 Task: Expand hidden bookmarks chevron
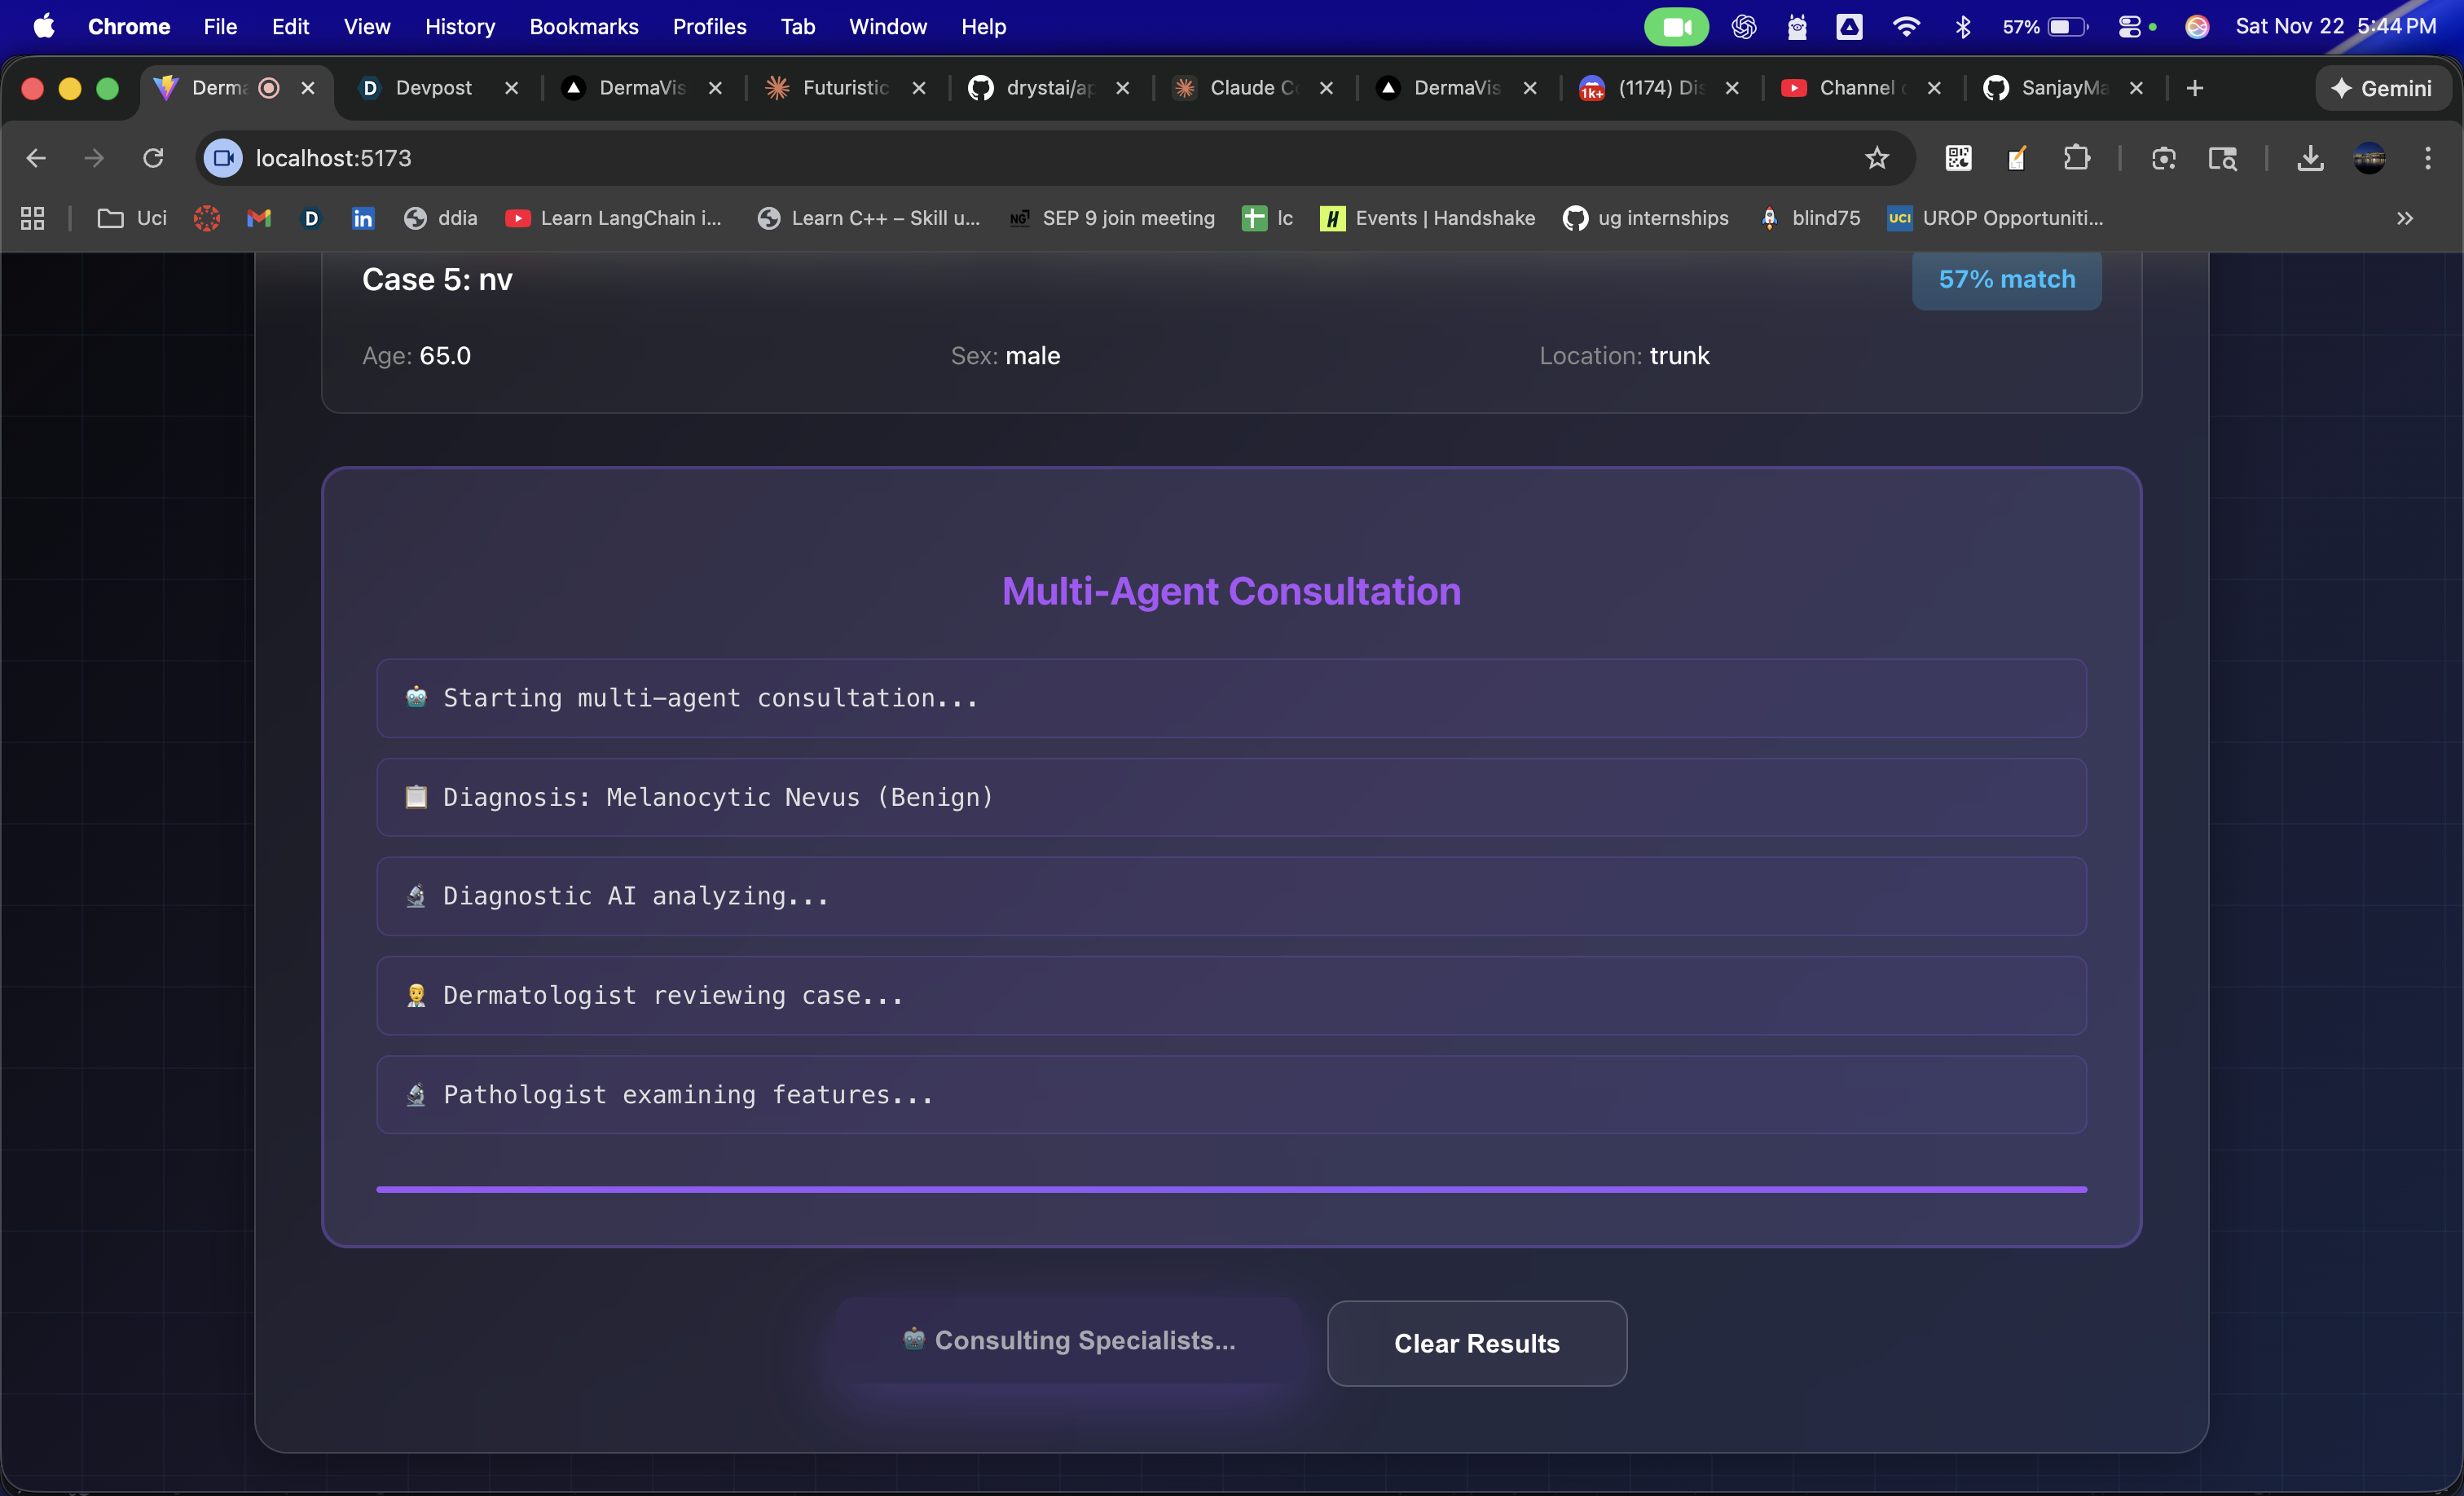pos(2405,218)
